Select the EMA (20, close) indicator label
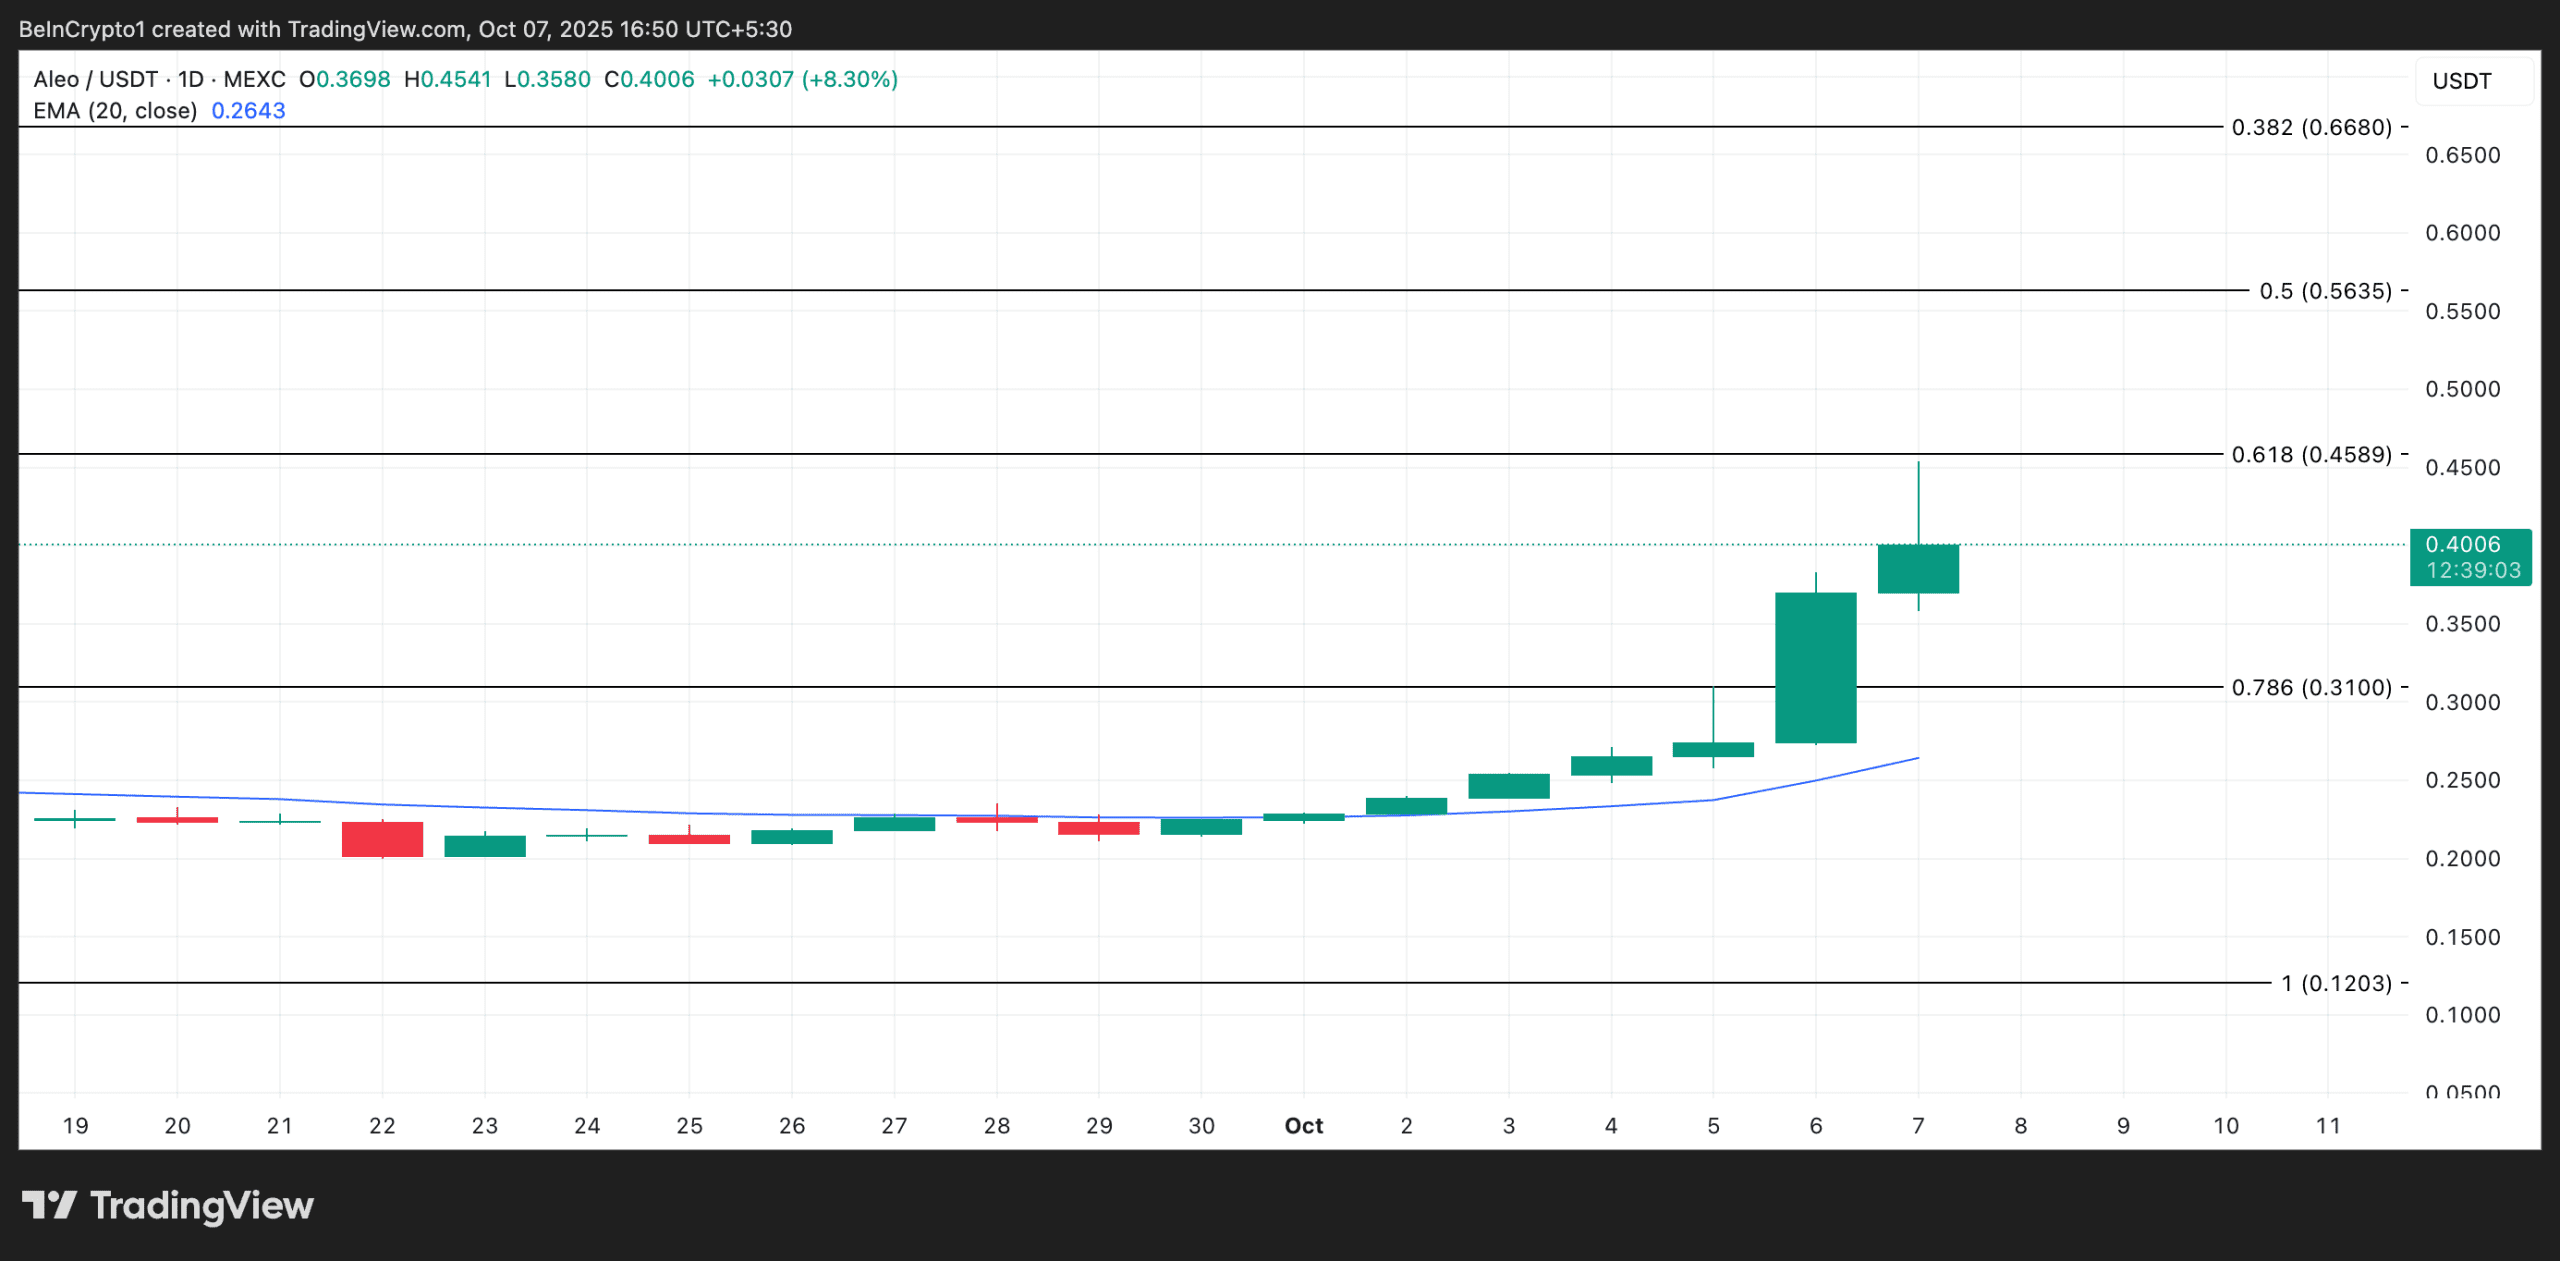Viewport: 2560px width, 1261px height. point(115,111)
